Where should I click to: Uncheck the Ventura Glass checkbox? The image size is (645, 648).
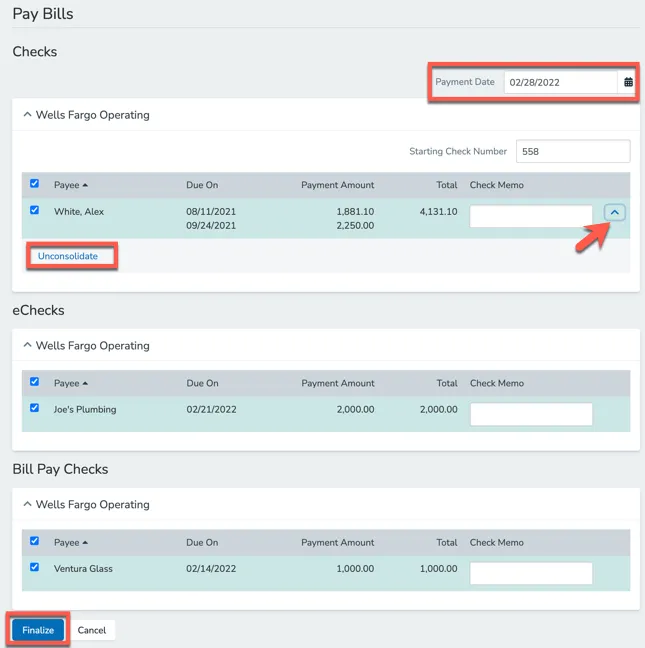35,567
